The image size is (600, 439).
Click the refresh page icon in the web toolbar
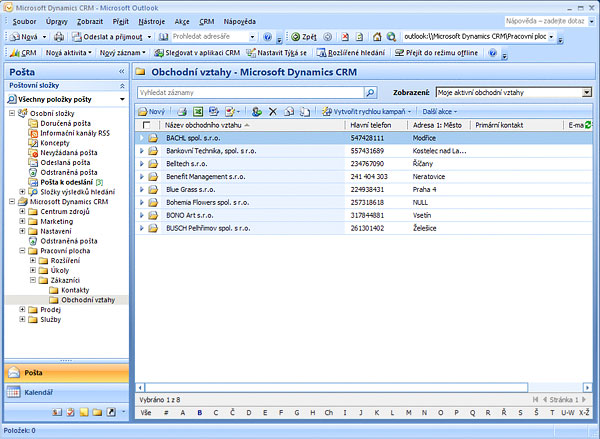pos(360,37)
